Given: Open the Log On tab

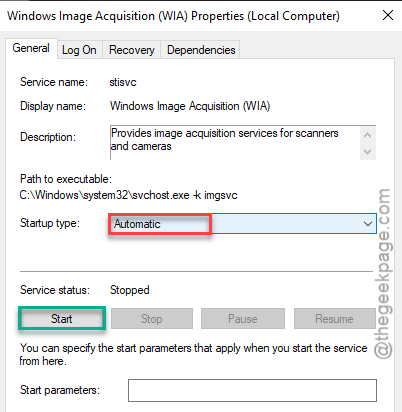Looking at the screenshot, I should pos(79,50).
